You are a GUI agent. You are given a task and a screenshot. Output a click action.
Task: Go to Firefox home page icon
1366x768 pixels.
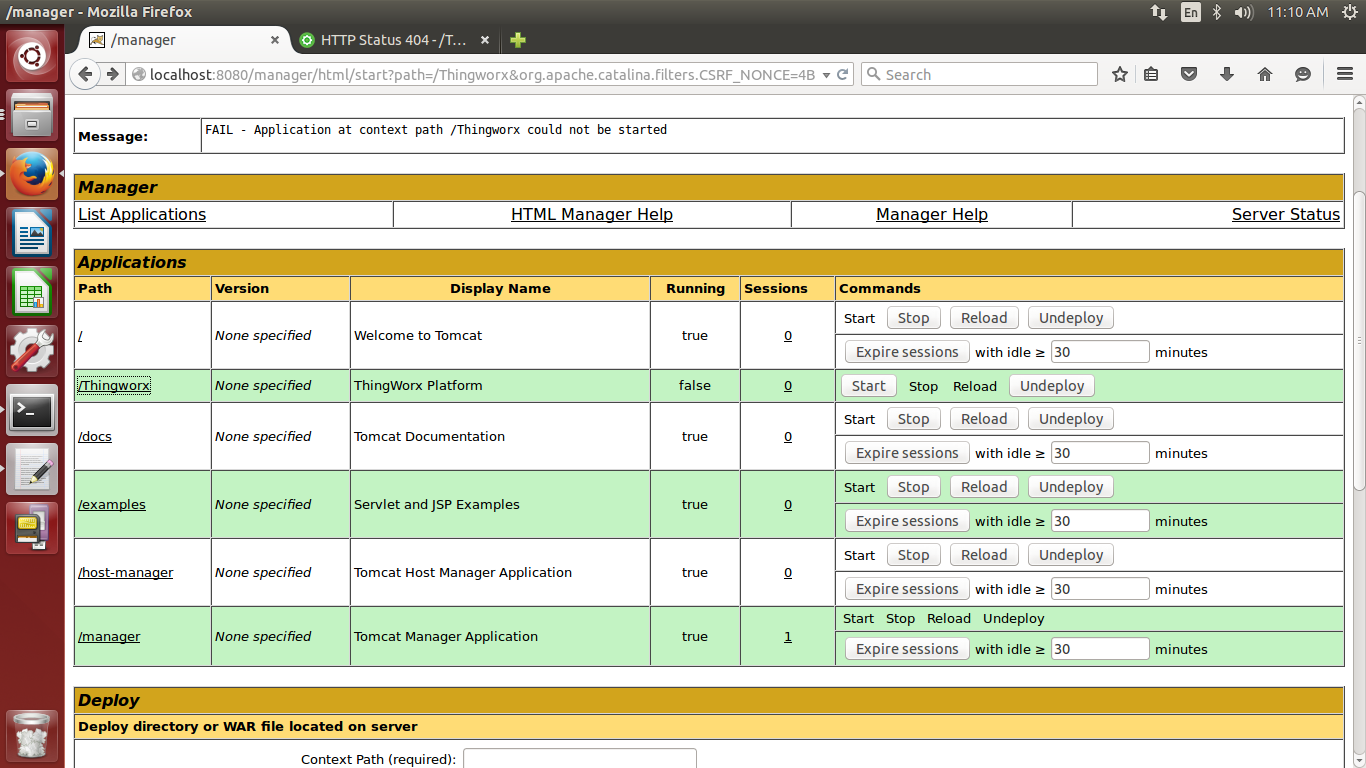tap(1265, 74)
